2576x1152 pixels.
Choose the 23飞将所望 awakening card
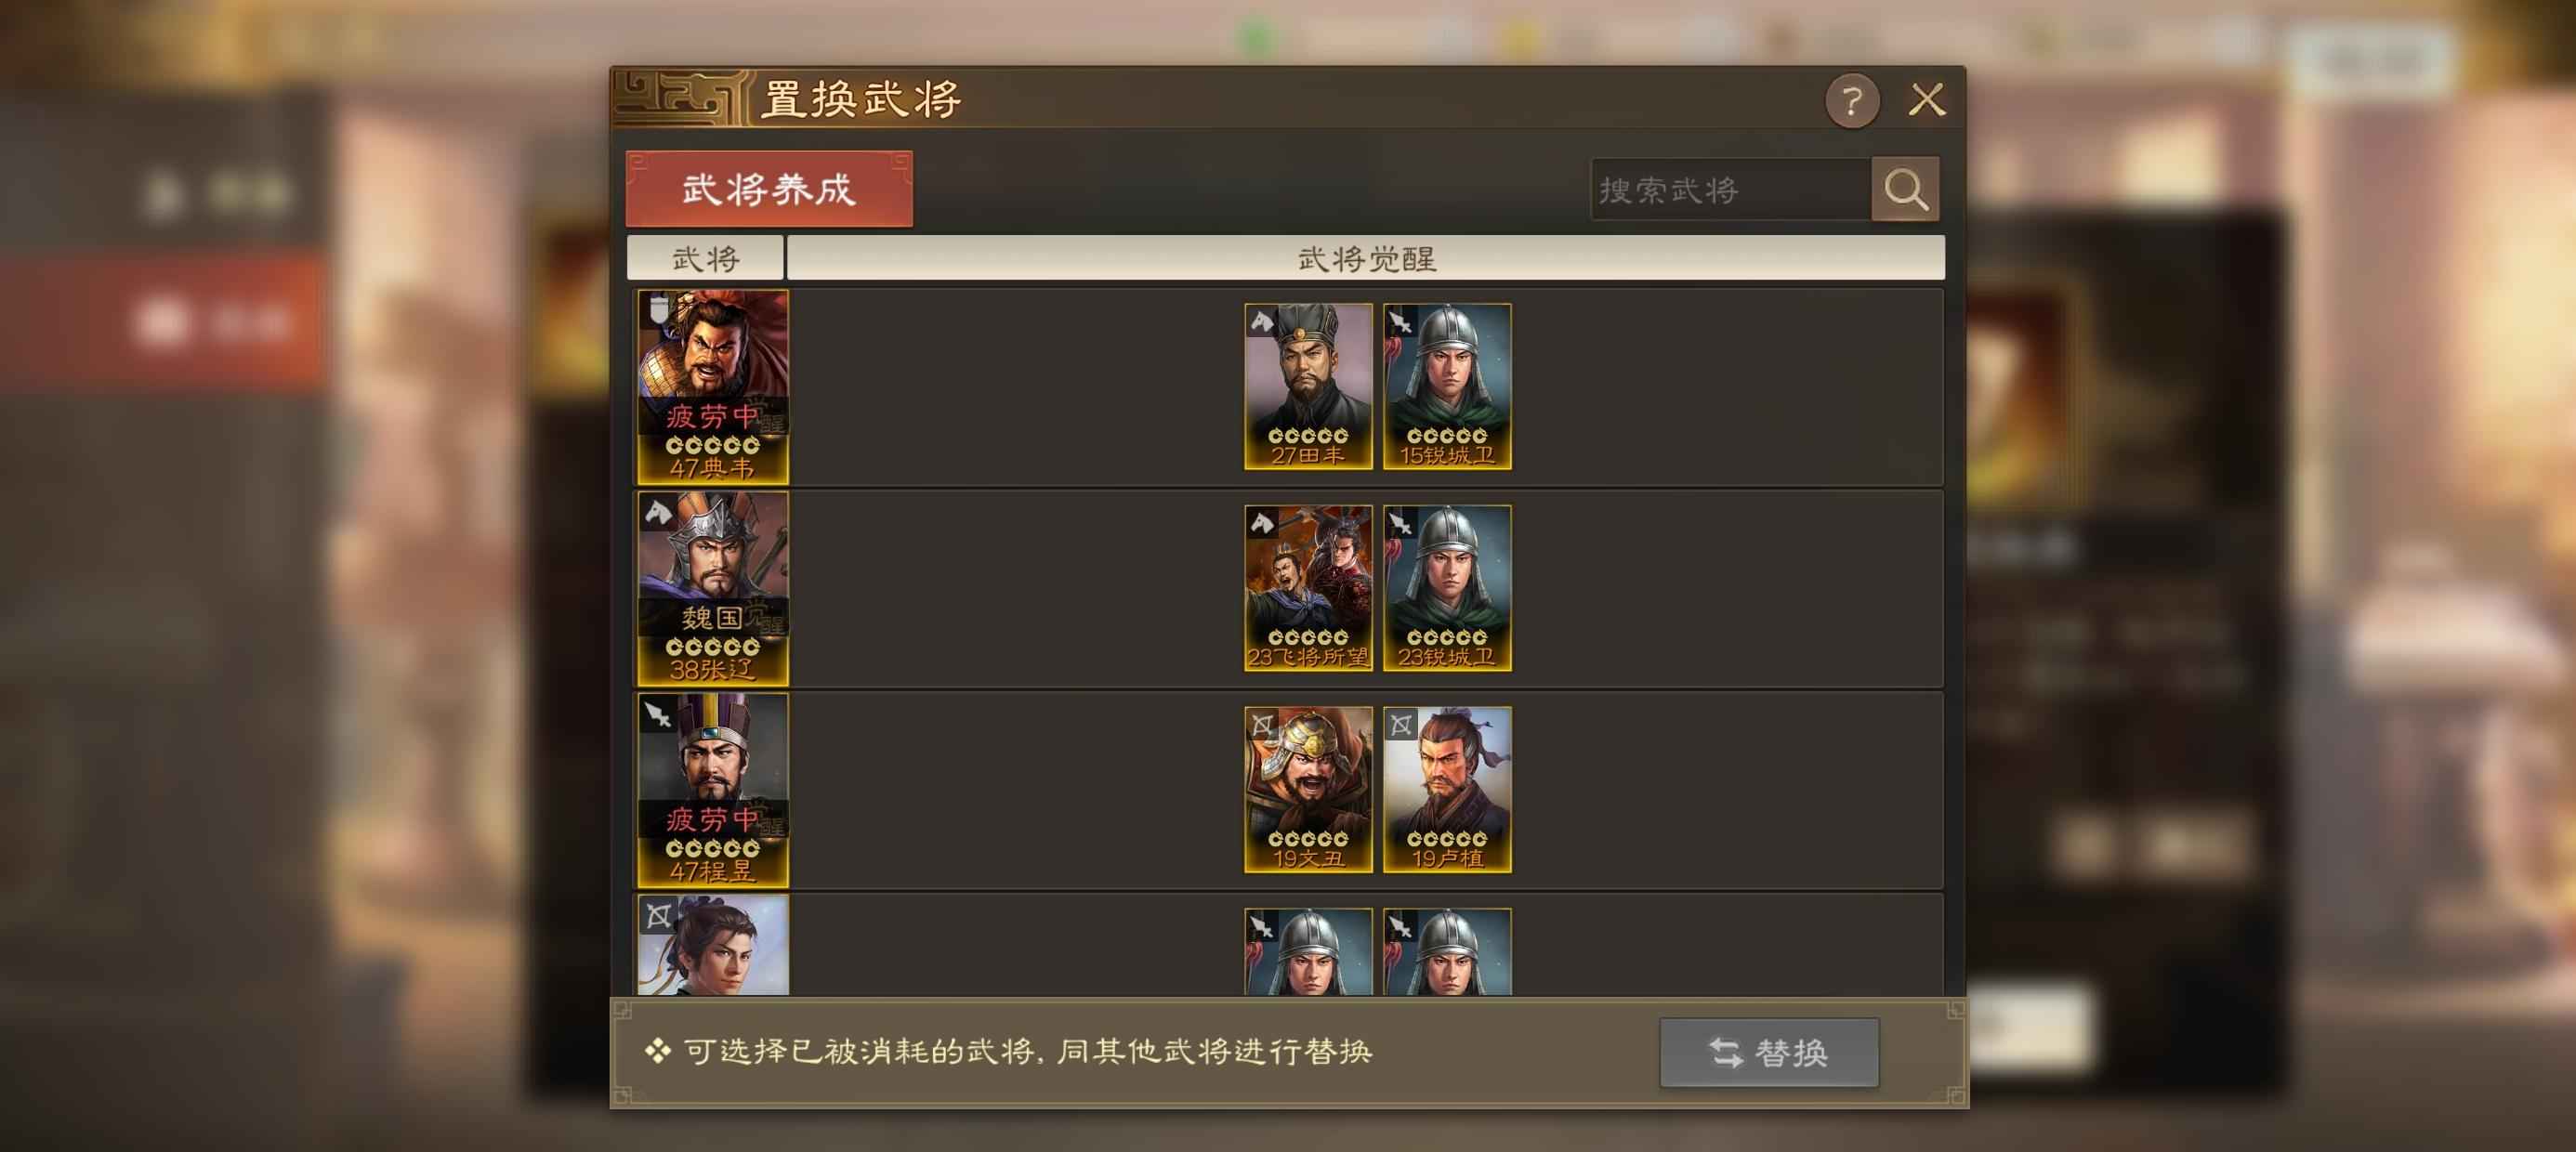pyautogui.click(x=1308, y=588)
